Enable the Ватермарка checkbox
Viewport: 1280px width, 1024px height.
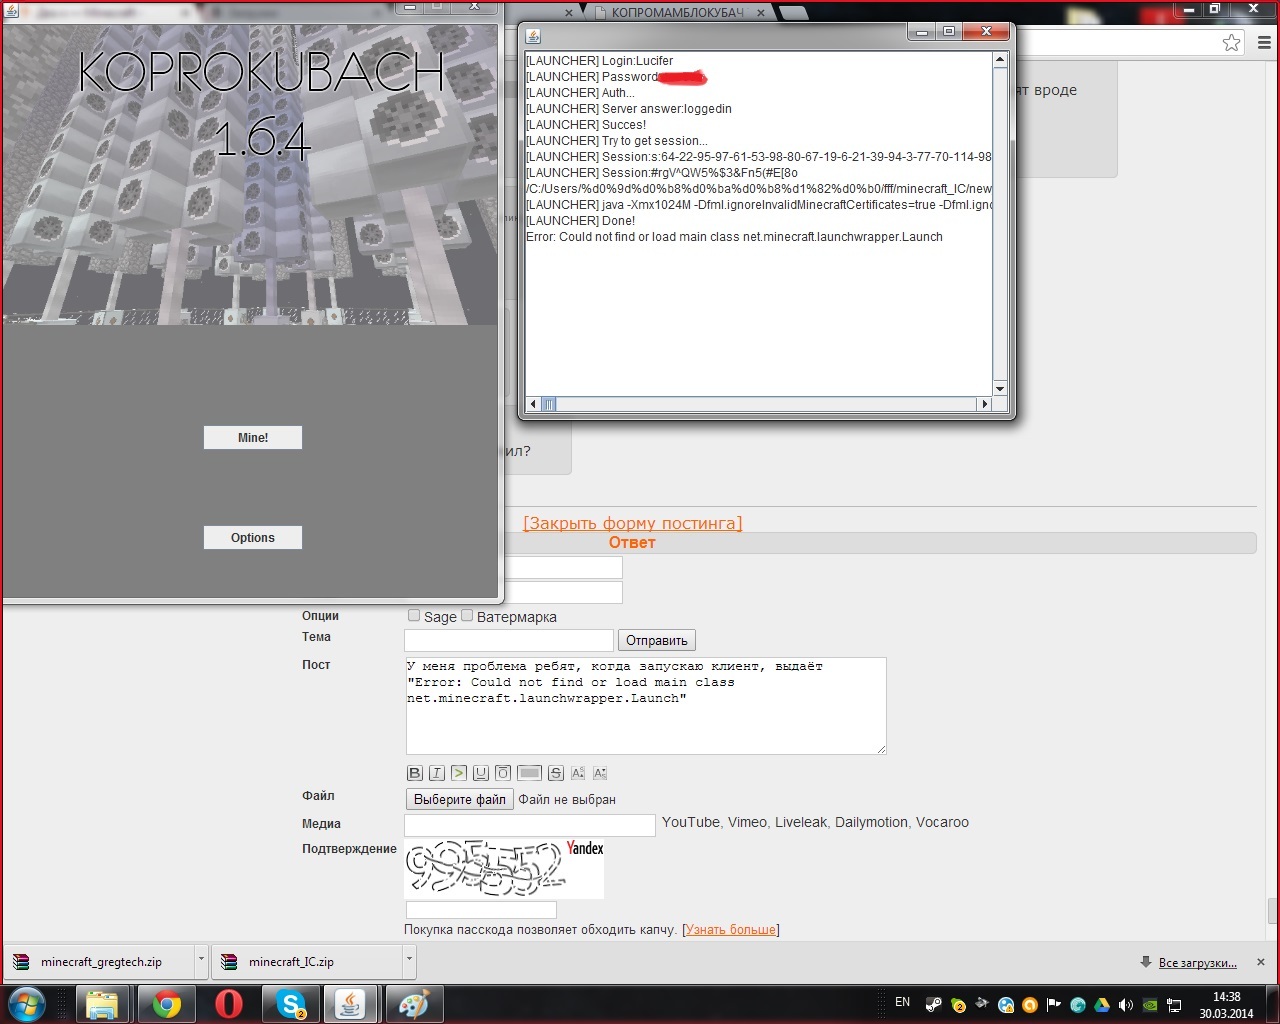[467, 616]
